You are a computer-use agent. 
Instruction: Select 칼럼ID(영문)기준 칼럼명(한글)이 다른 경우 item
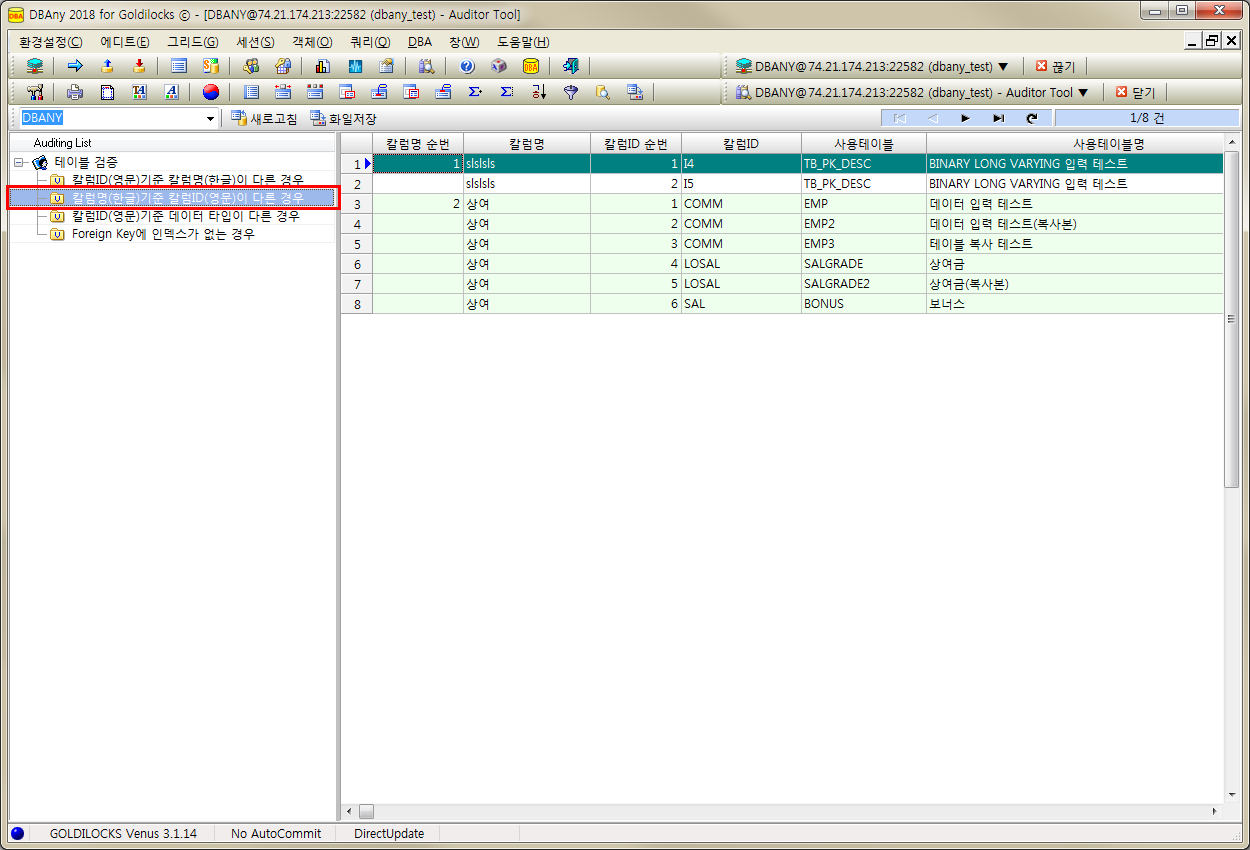point(187,180)
